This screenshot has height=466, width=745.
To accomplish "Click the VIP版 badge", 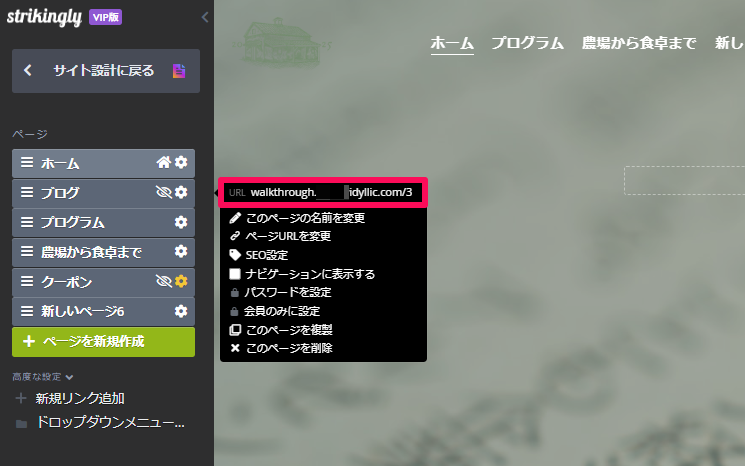I will tap(105, 18).
